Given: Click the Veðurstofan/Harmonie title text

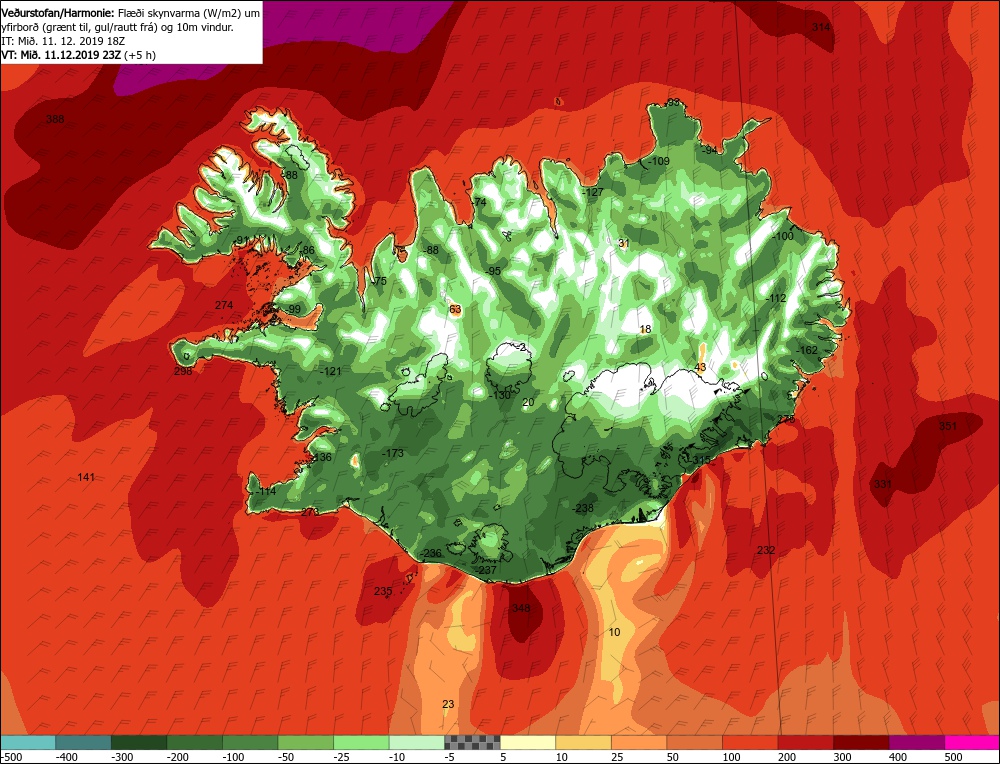Looking at the screenshot, I should click(59, 13).
